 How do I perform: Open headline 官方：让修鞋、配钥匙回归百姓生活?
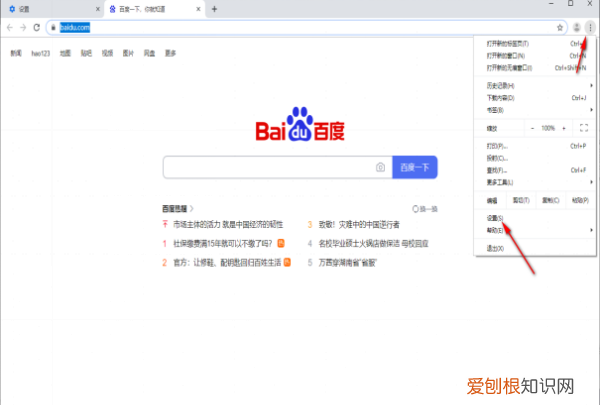[227, 263]
